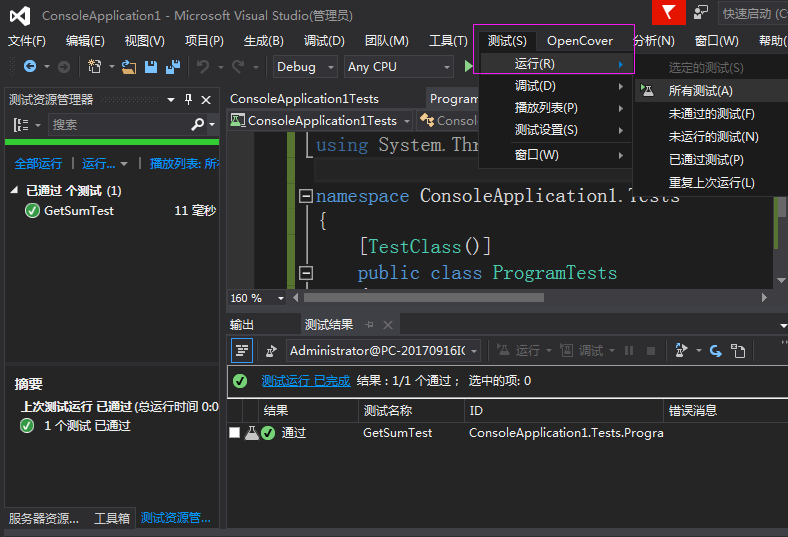Collapse the ProgramTests class block

(x=306, y=273)
